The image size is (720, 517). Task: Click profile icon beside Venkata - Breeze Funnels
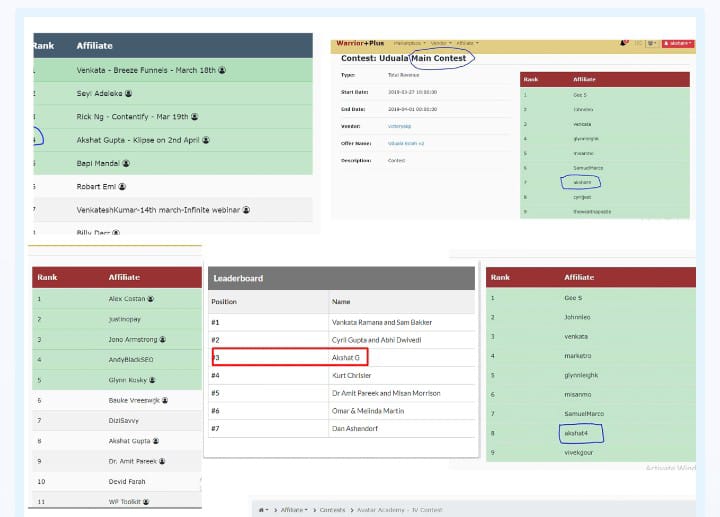coord(222,71)
